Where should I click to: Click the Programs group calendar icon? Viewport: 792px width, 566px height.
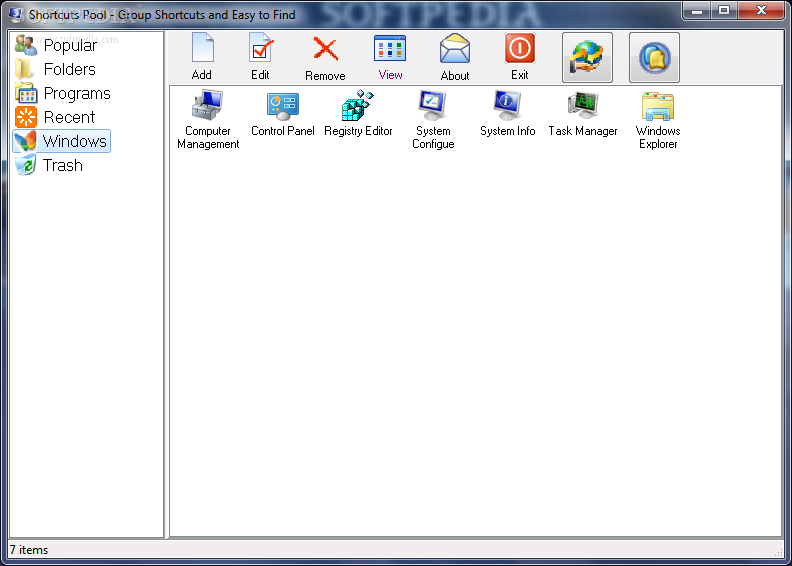[26, 93]
